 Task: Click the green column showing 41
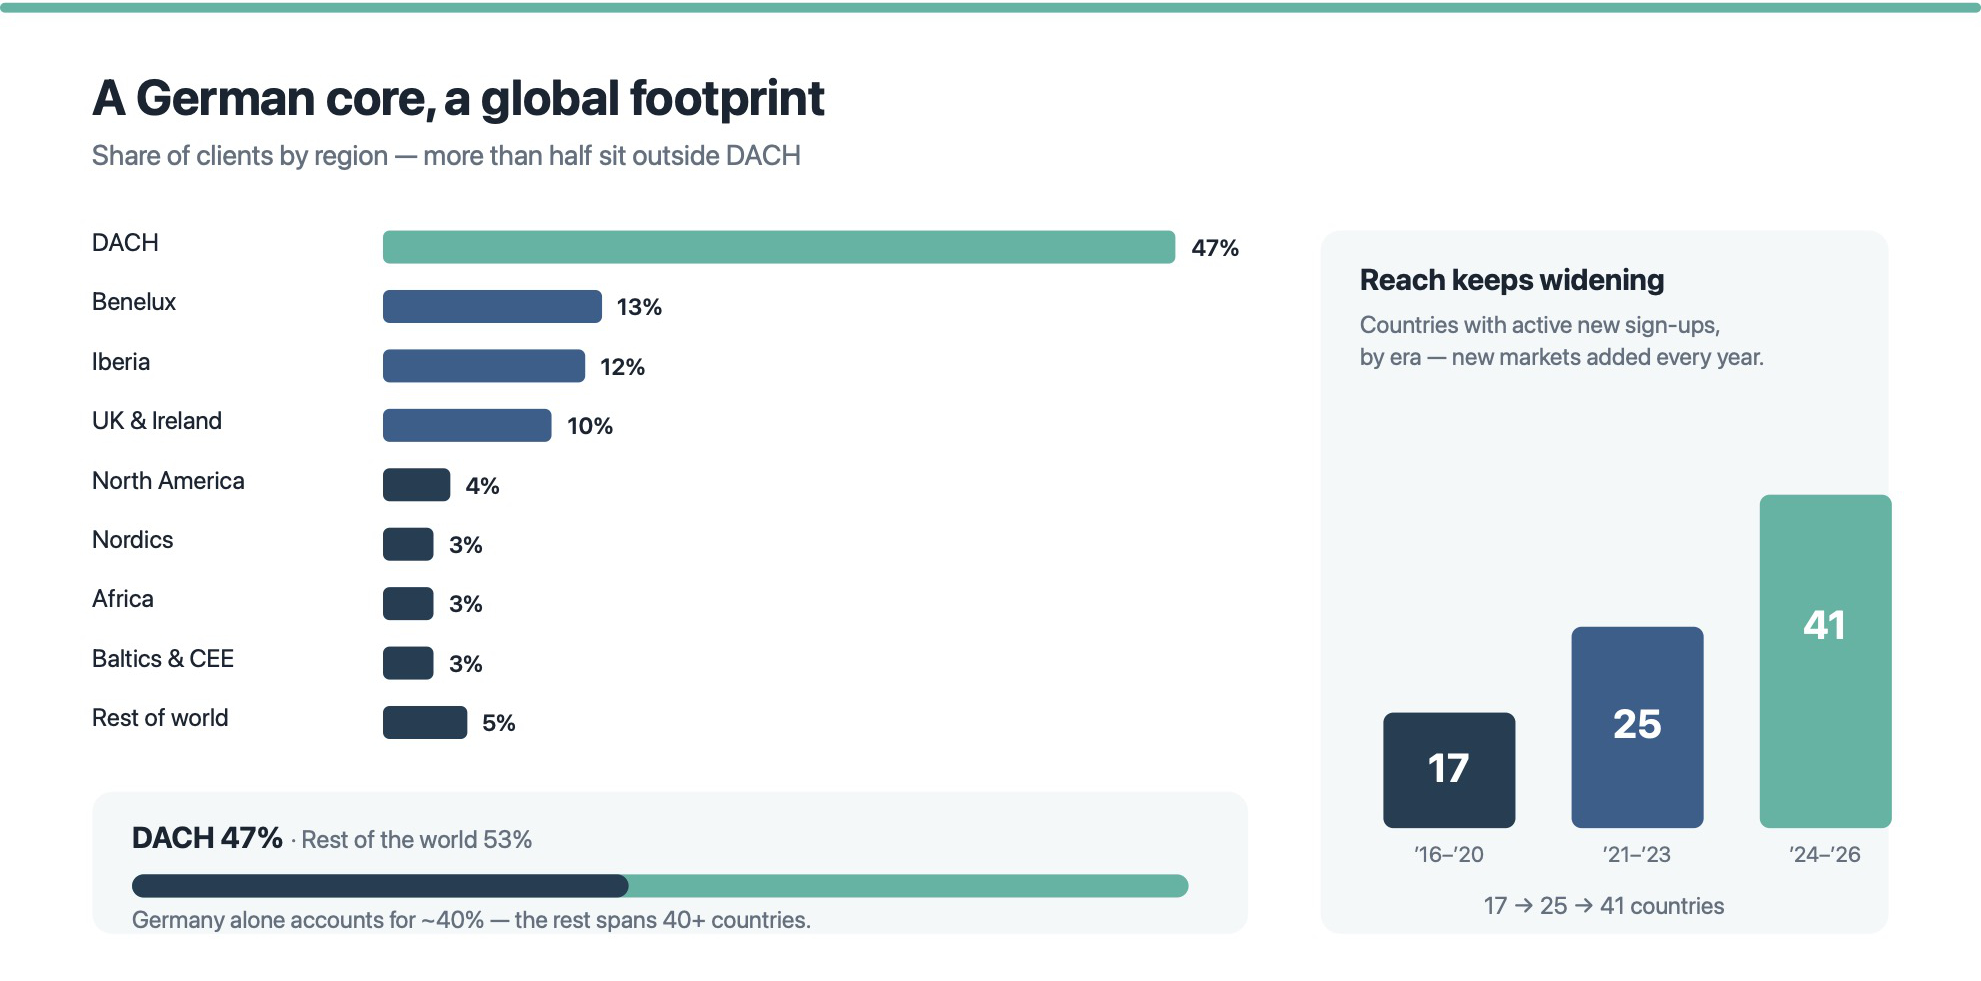(x=1825, y=661)
